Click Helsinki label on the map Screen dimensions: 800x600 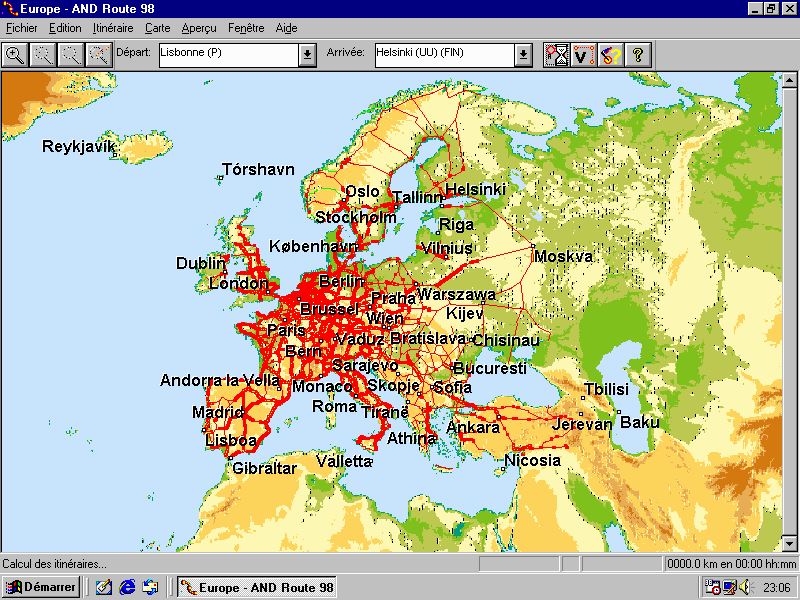click(x=476, y=189)
